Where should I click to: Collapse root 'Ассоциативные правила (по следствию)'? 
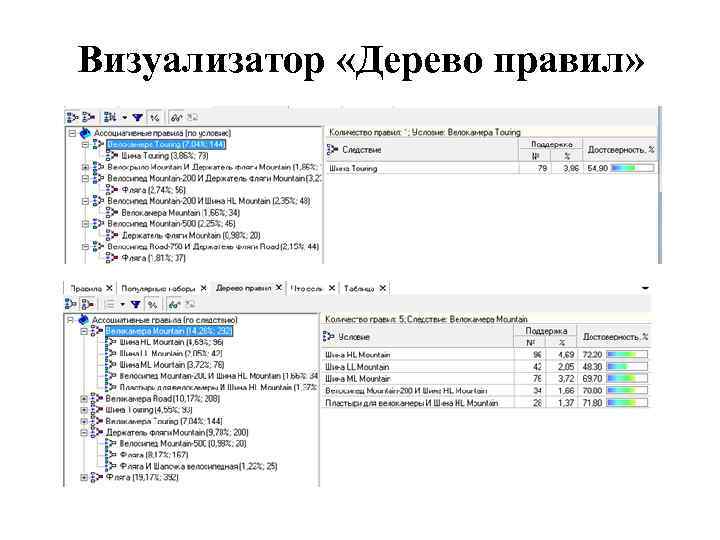[70, 320]
